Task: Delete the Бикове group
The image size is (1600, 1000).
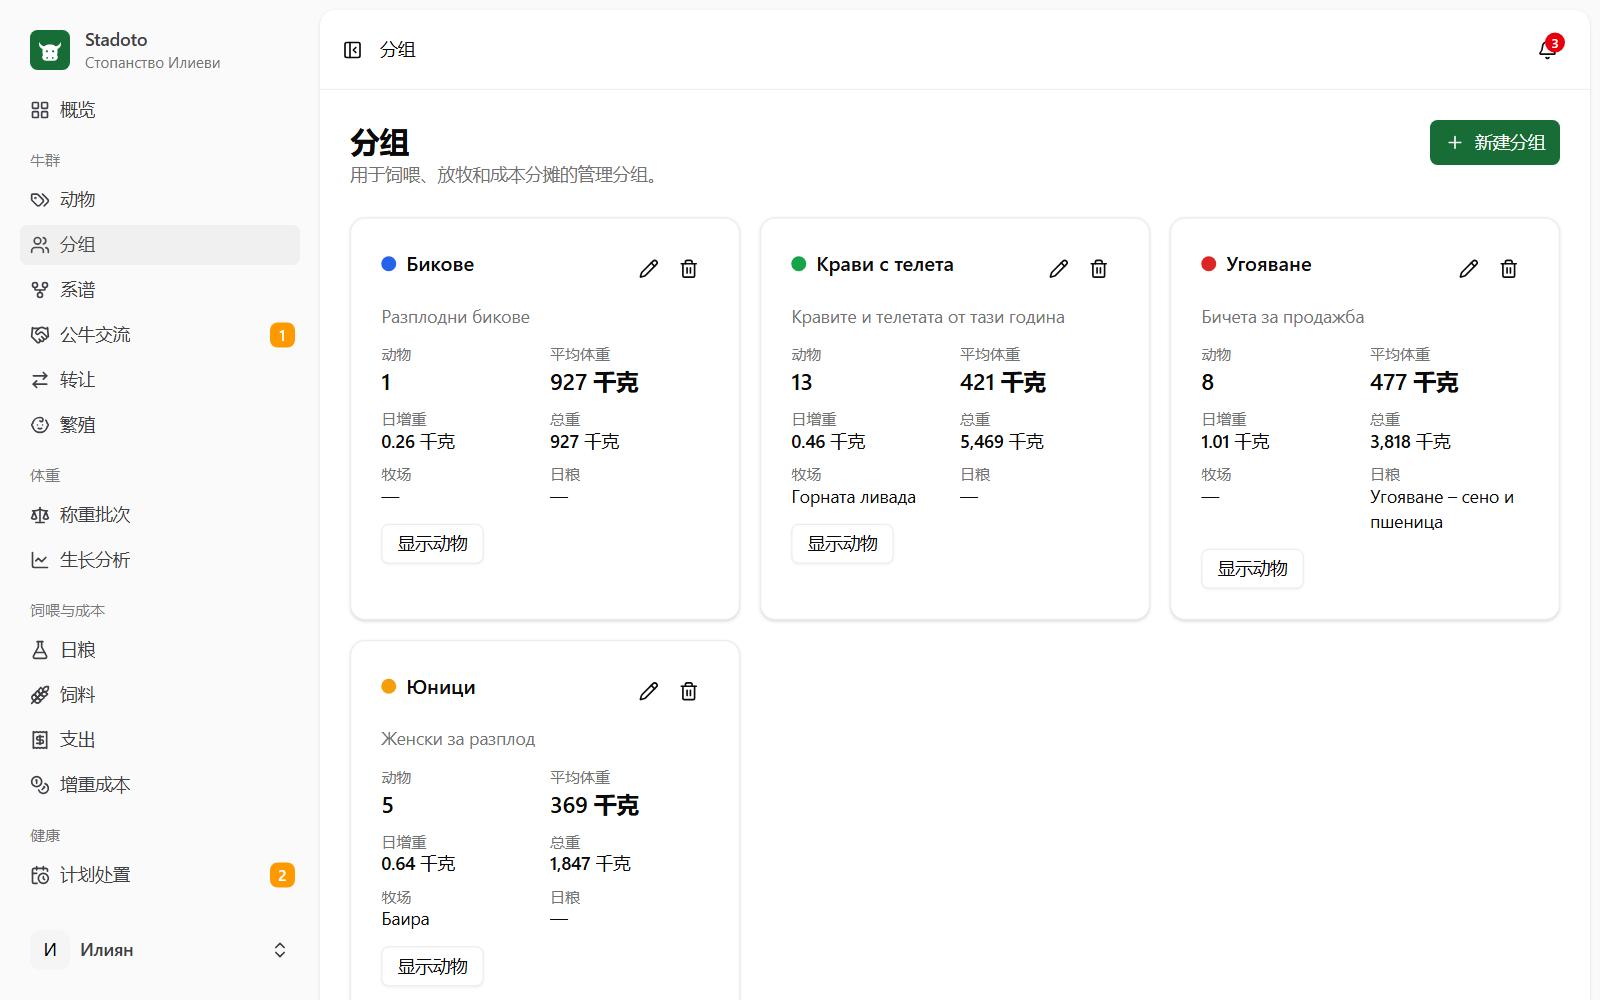Action: coord(689,268)
